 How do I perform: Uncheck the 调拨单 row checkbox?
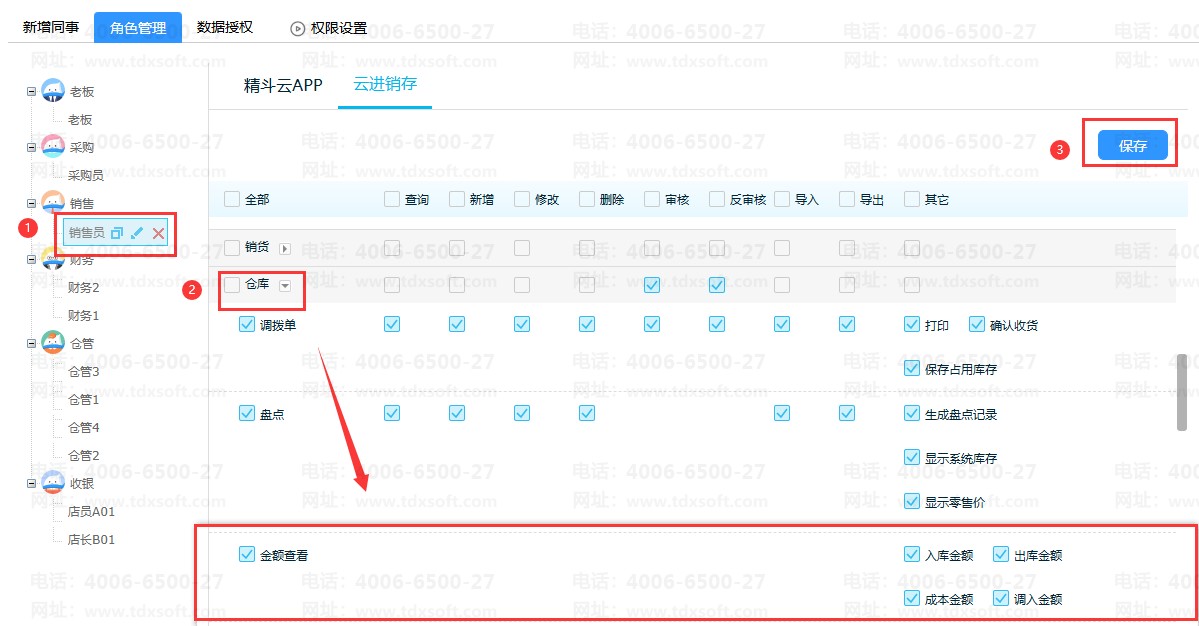pyautogui.click(x=247, y=324)
